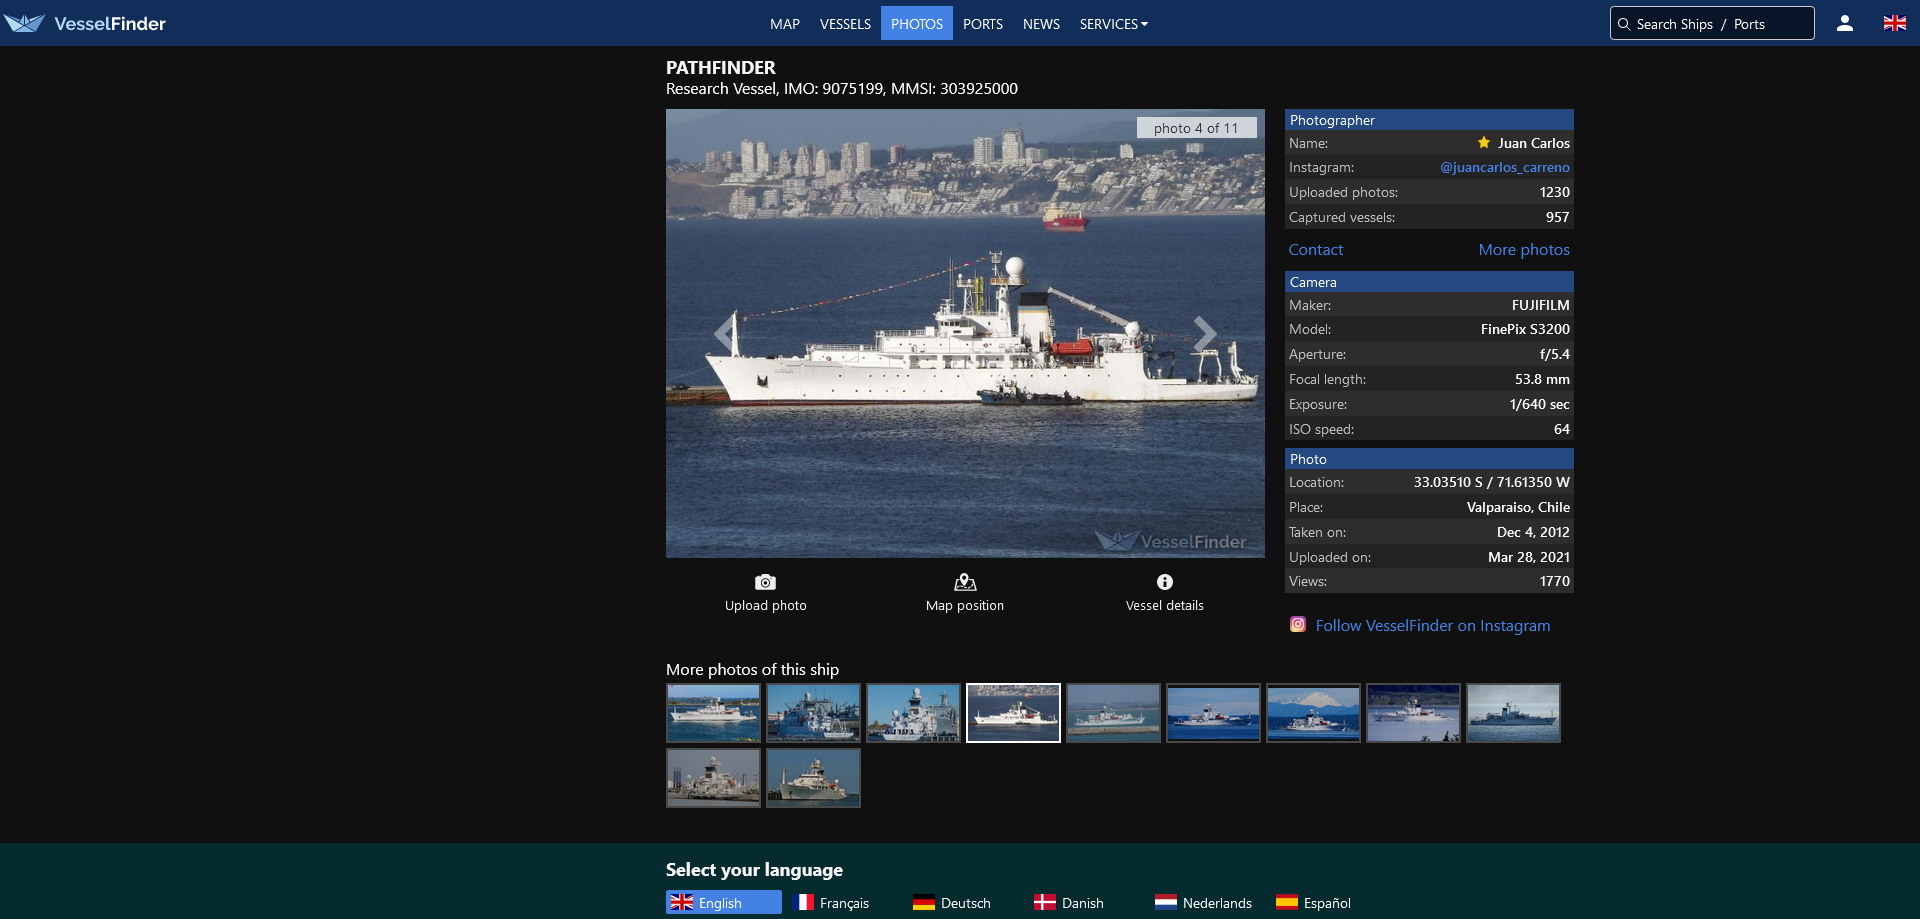Open ninth thumbnail with gray ship
This screenshot has height=919, width=1920.
click(x=1513, y=713)
